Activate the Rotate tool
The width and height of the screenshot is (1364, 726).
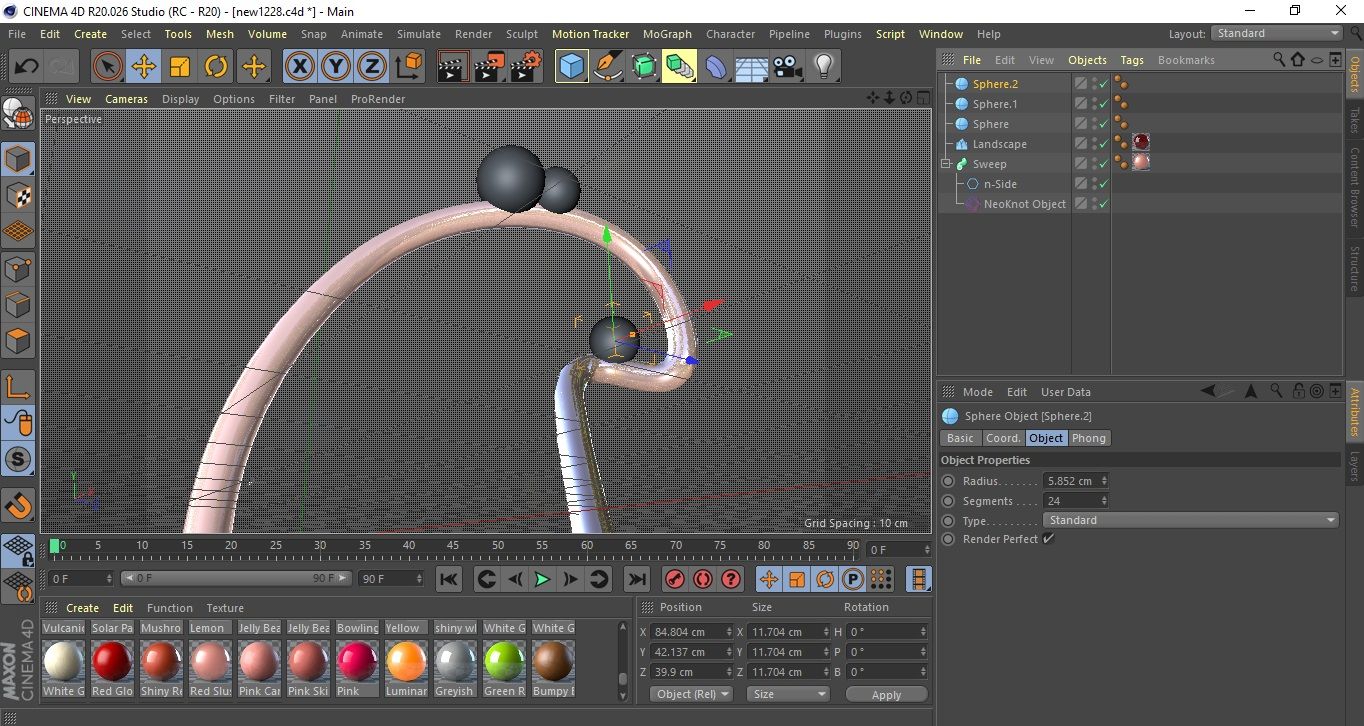click(x=216, y=67)
